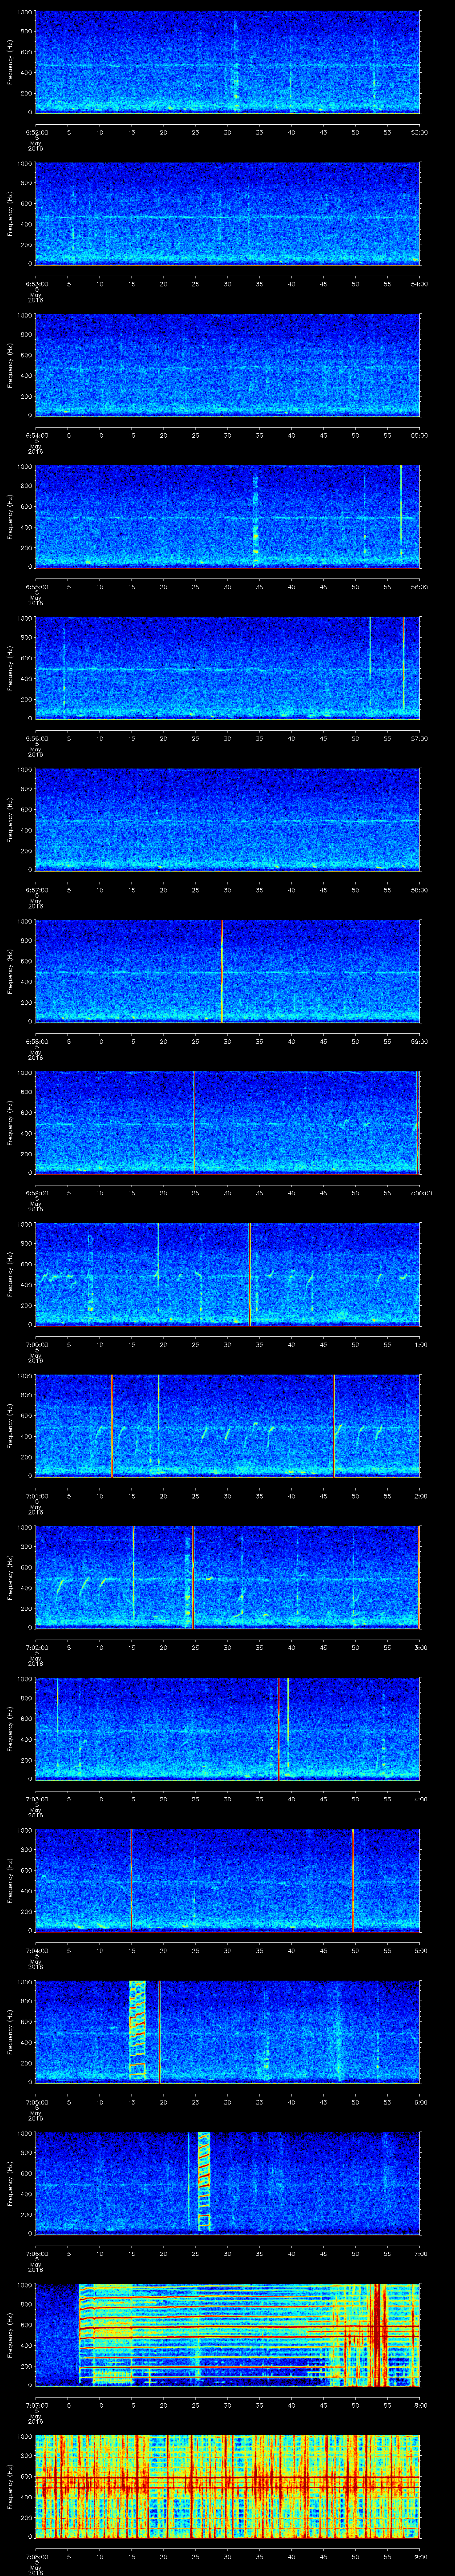
Task: Choose the spectrogram row beginning at 6:57:00
Action: pyautogui.click(x=228, y=820)
